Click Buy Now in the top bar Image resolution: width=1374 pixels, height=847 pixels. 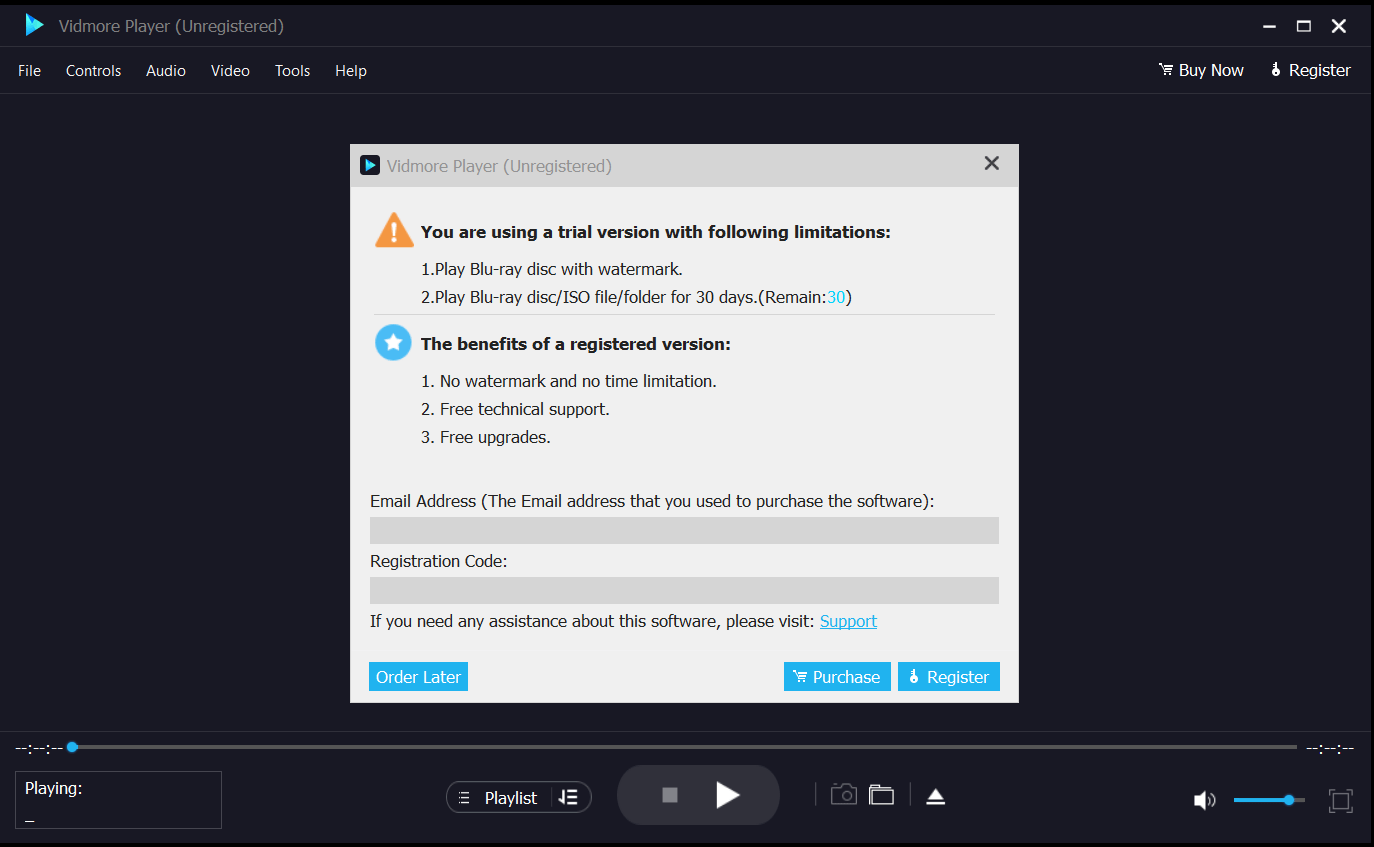1201,70
